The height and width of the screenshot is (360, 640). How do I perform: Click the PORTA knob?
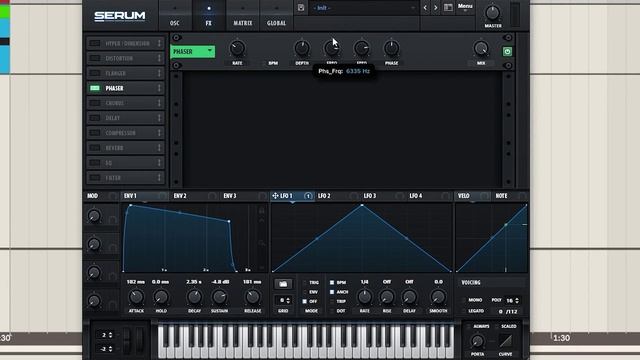[x=477, y=341]
